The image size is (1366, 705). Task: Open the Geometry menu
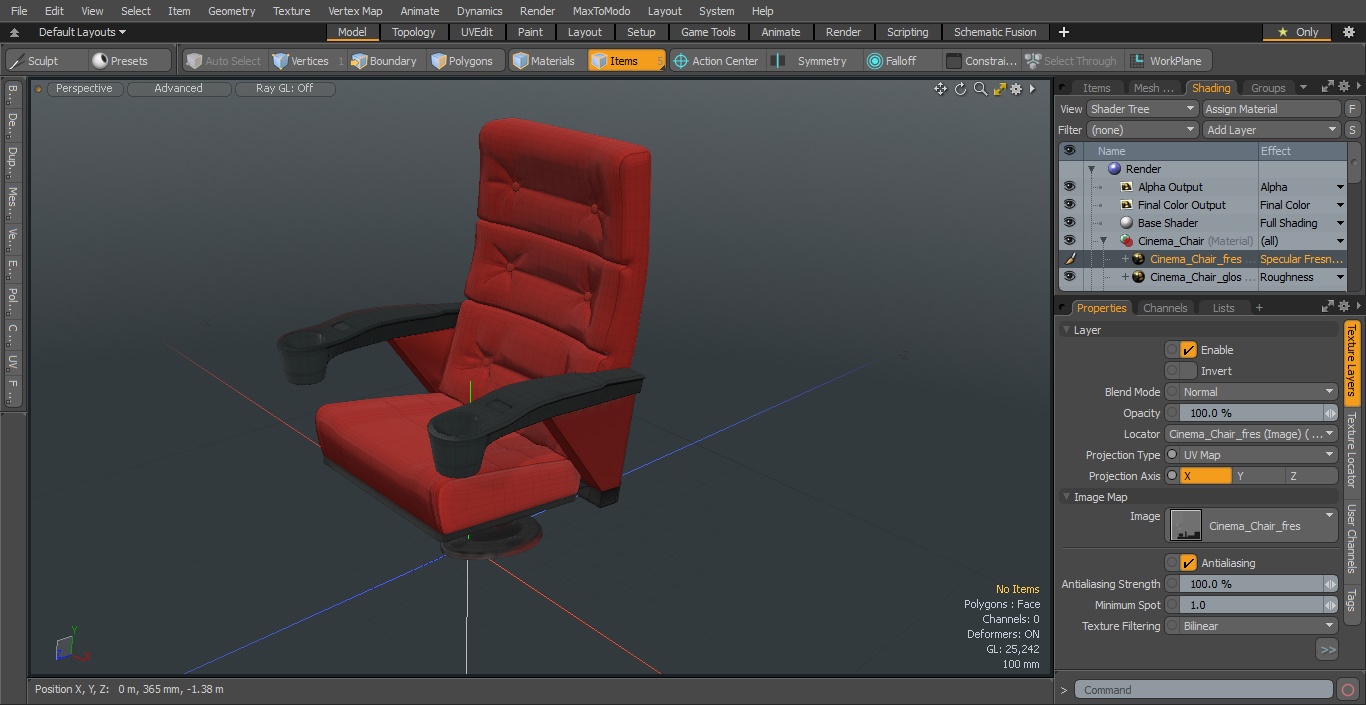coord(231,11)
